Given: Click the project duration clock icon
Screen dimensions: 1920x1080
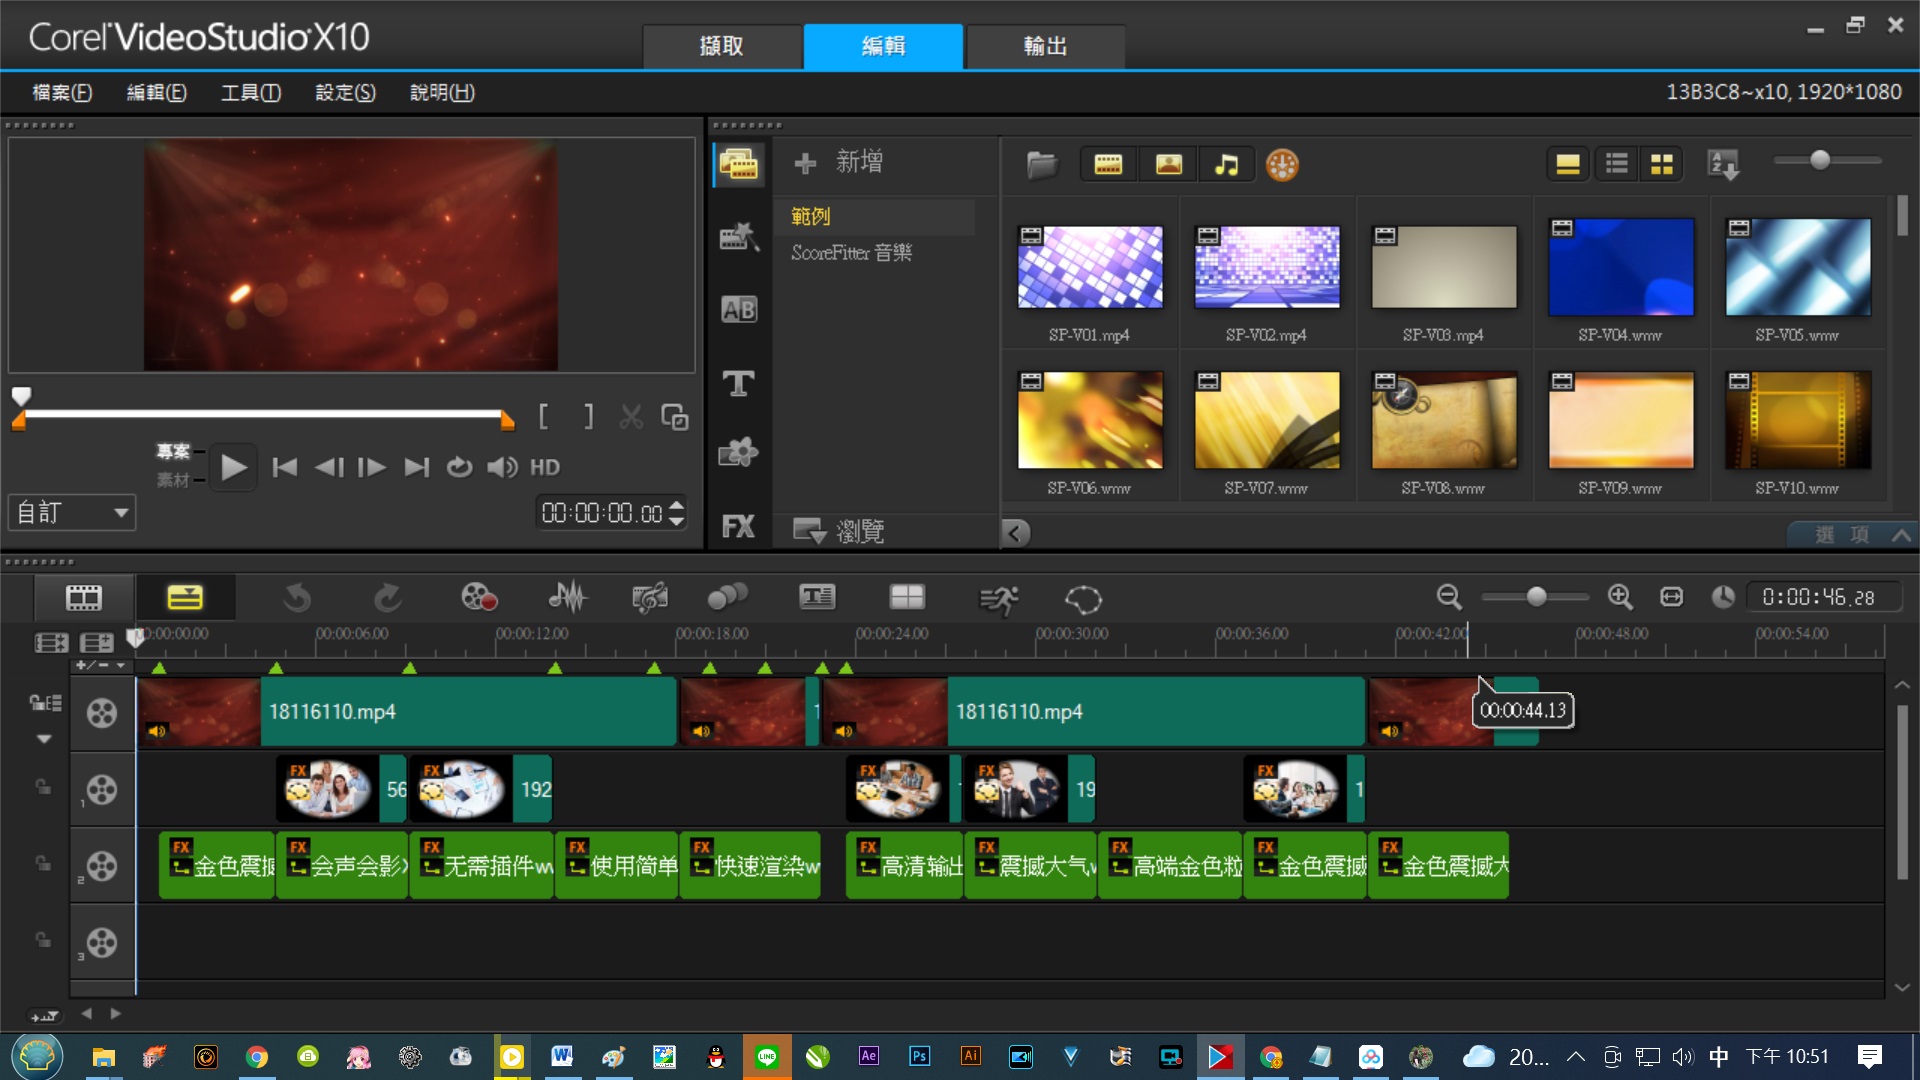Looking at the screenshot, I should point(1723,597).
